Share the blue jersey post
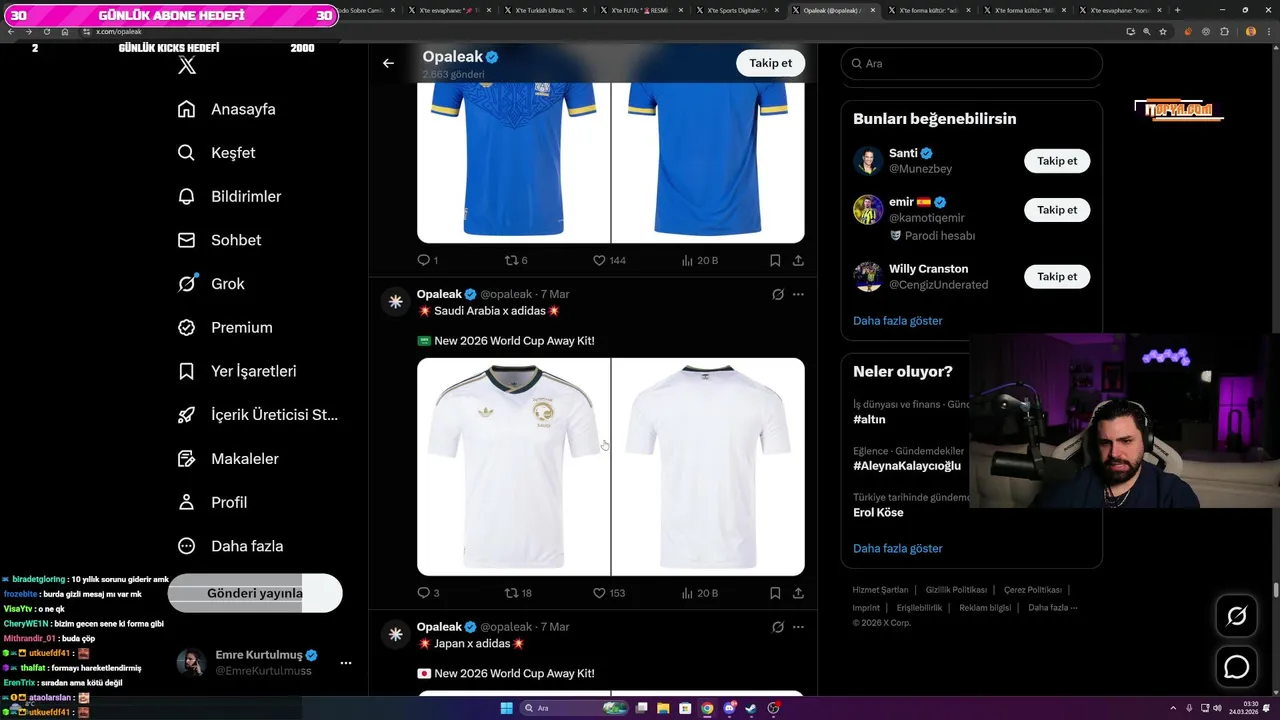This screenshot has width=1280, height=720. [x=798, y=260]
